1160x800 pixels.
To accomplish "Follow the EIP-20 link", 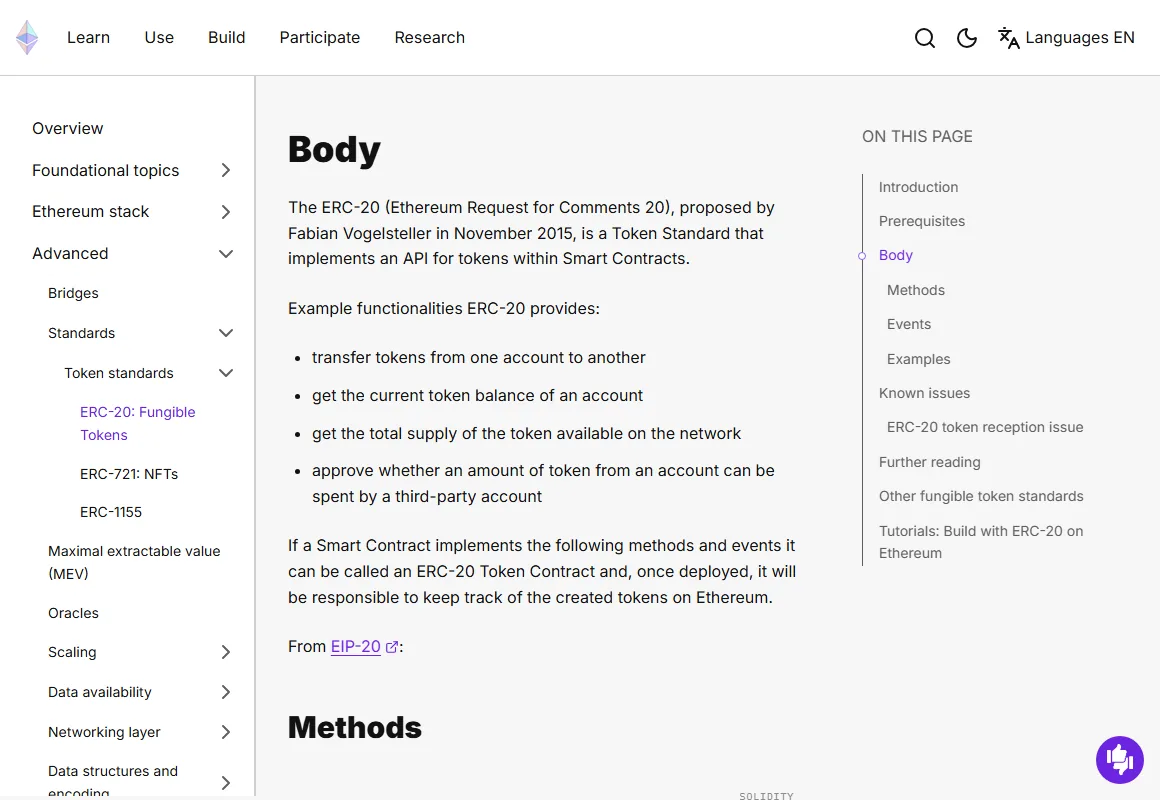I will point(355,647).
